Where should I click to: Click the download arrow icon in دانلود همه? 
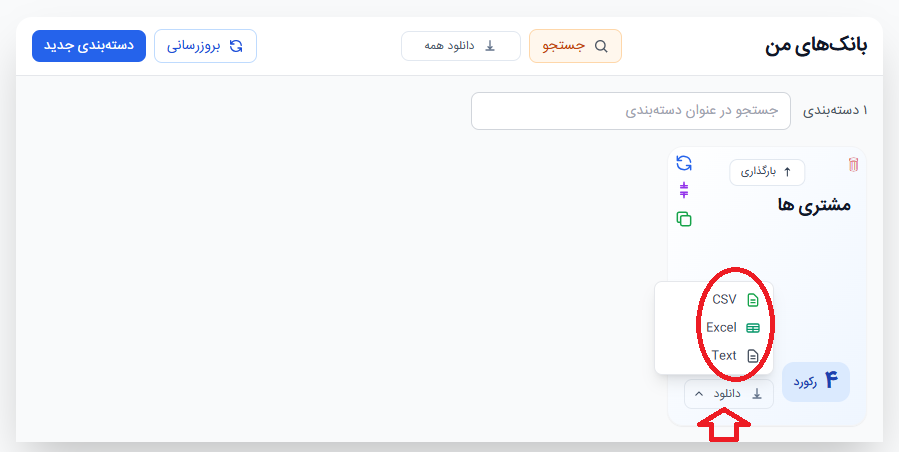click(x=490, y=46)
